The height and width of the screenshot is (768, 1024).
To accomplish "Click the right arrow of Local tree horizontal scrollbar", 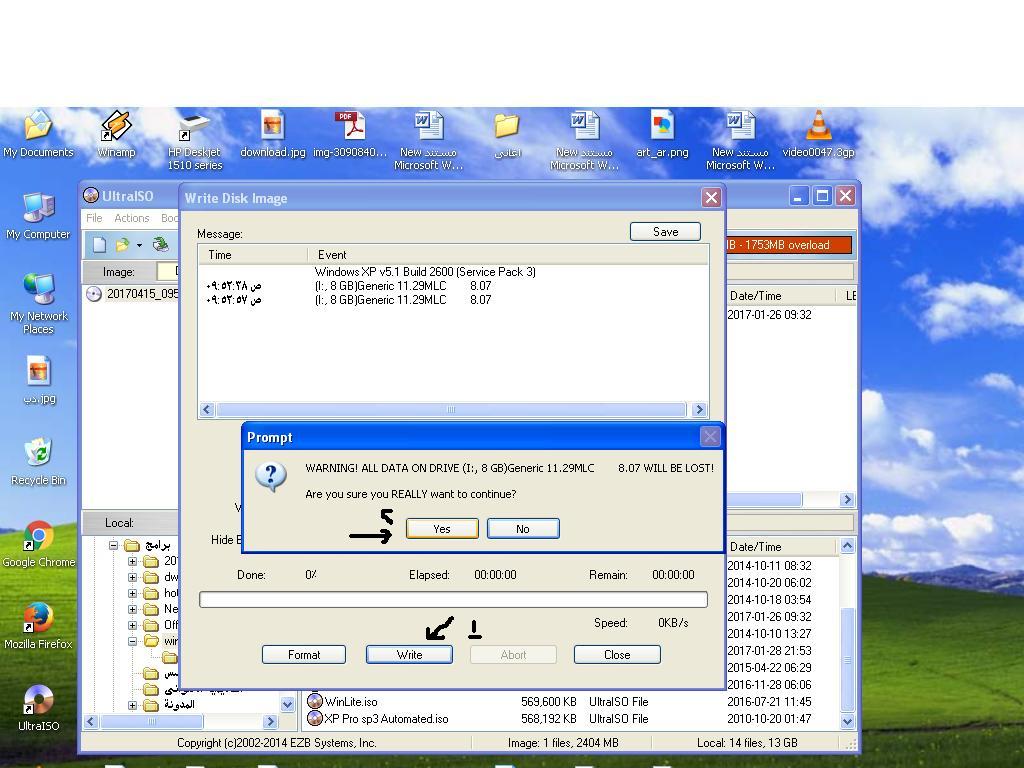I will (270, 722).
